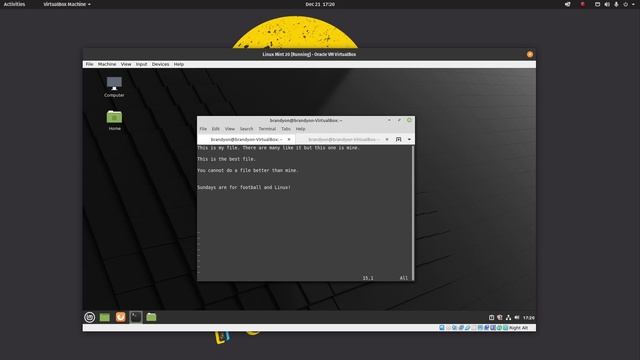The height and width of the screenshot is (360, 640).
Task: Open the terminal View menu
Action: [230, 129]
